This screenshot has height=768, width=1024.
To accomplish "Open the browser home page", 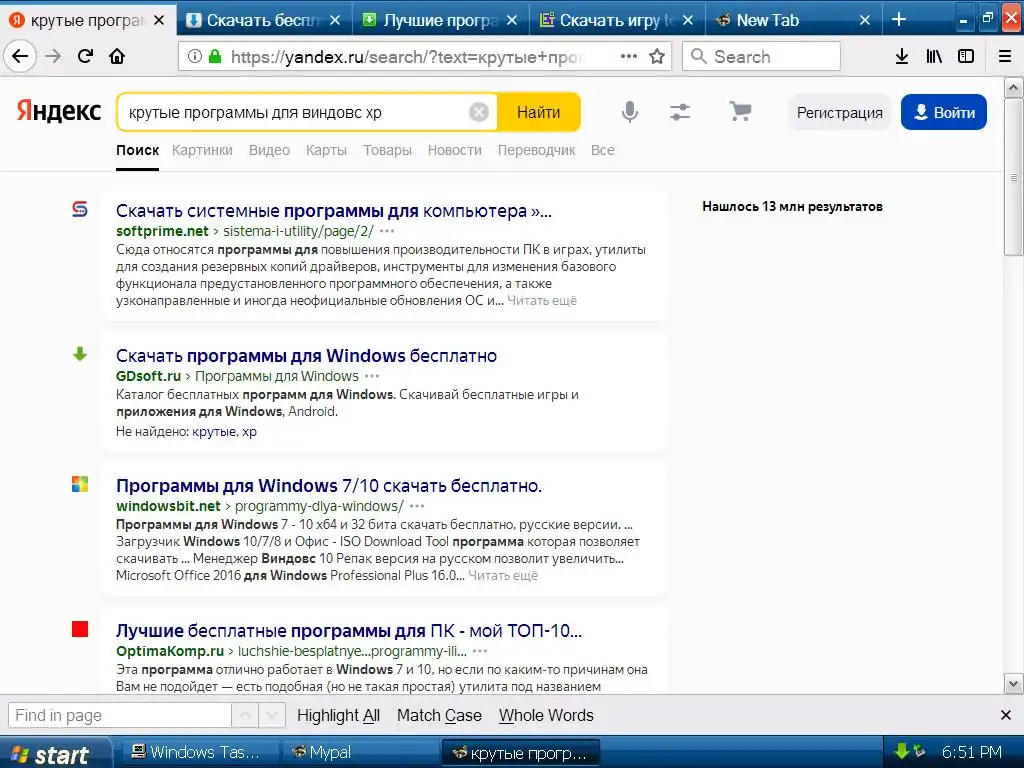I will [x=117, y=56].
